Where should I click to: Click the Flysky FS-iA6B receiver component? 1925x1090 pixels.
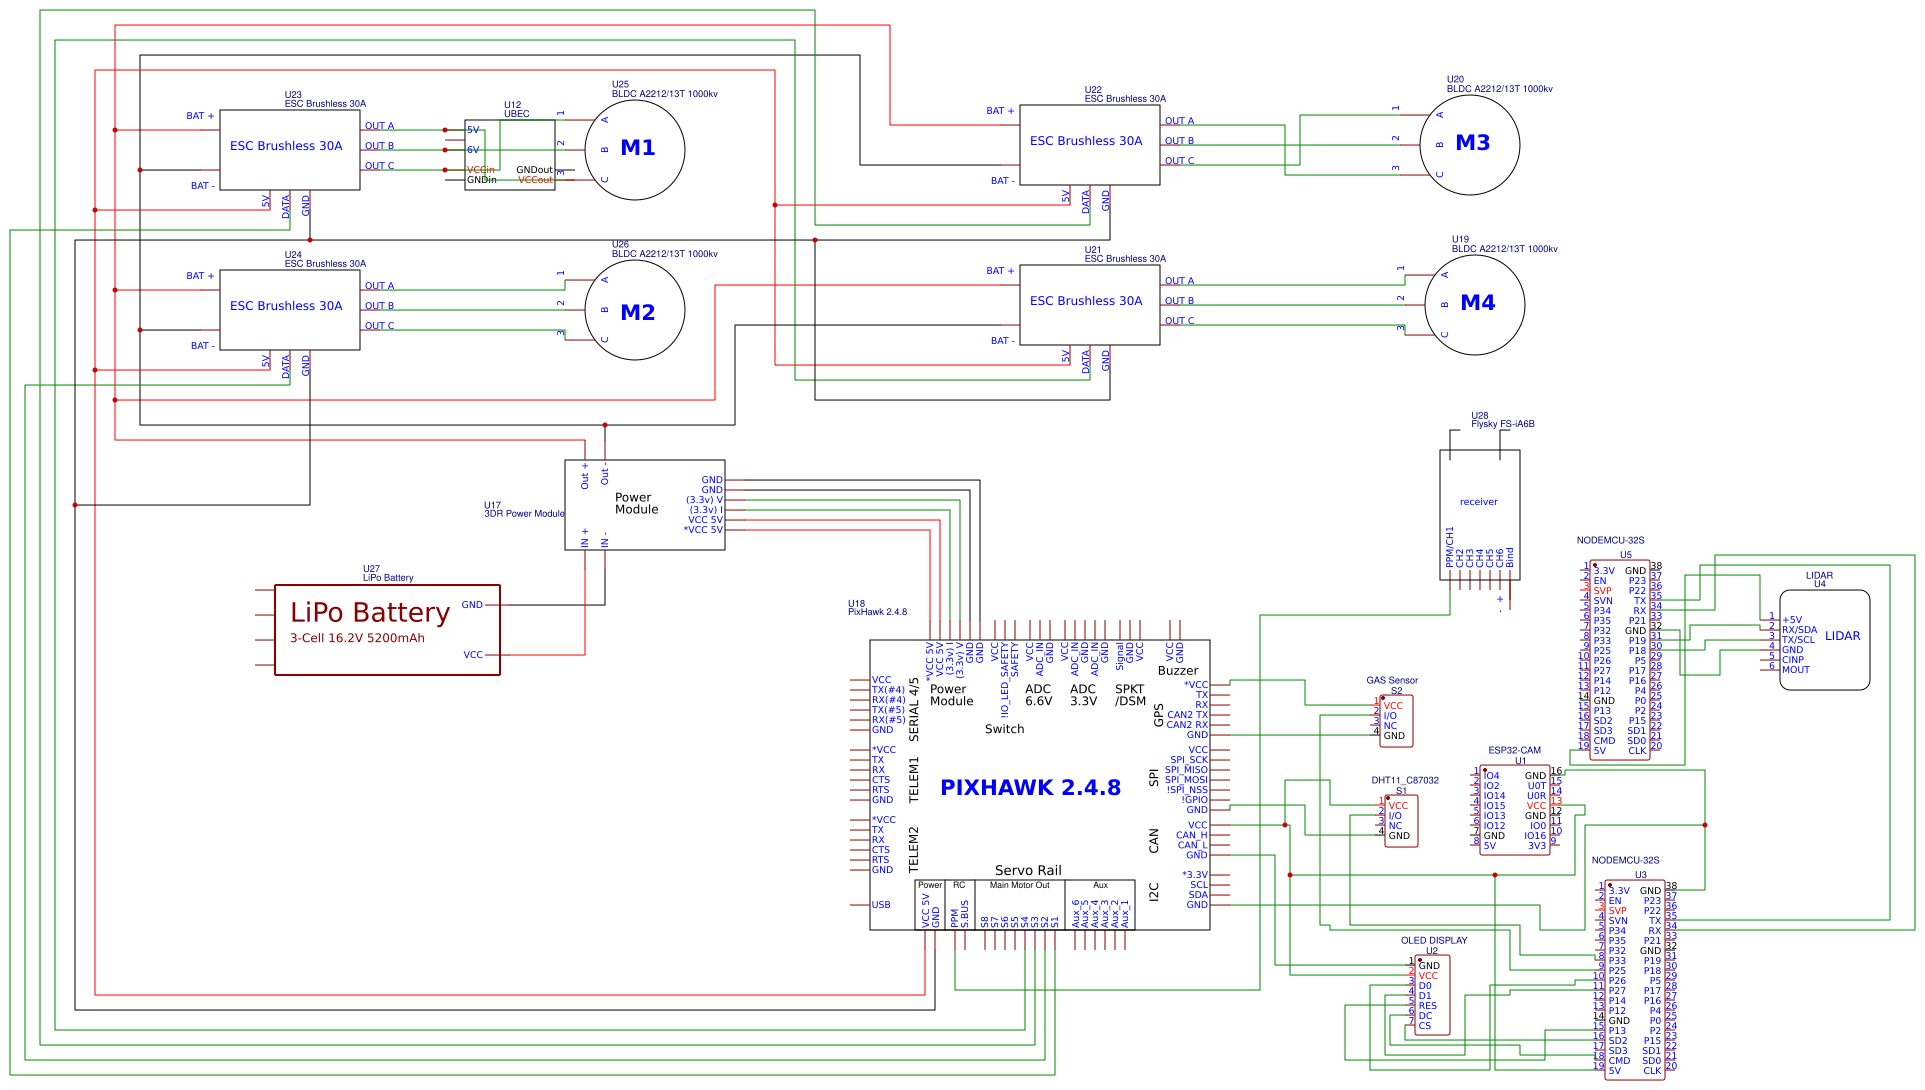click(1480, 515)
